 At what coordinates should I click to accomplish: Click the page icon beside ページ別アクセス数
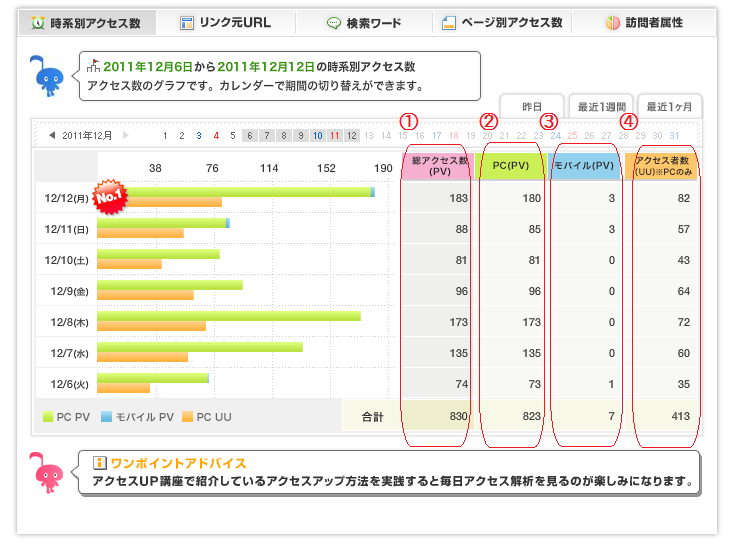(449, 23)
